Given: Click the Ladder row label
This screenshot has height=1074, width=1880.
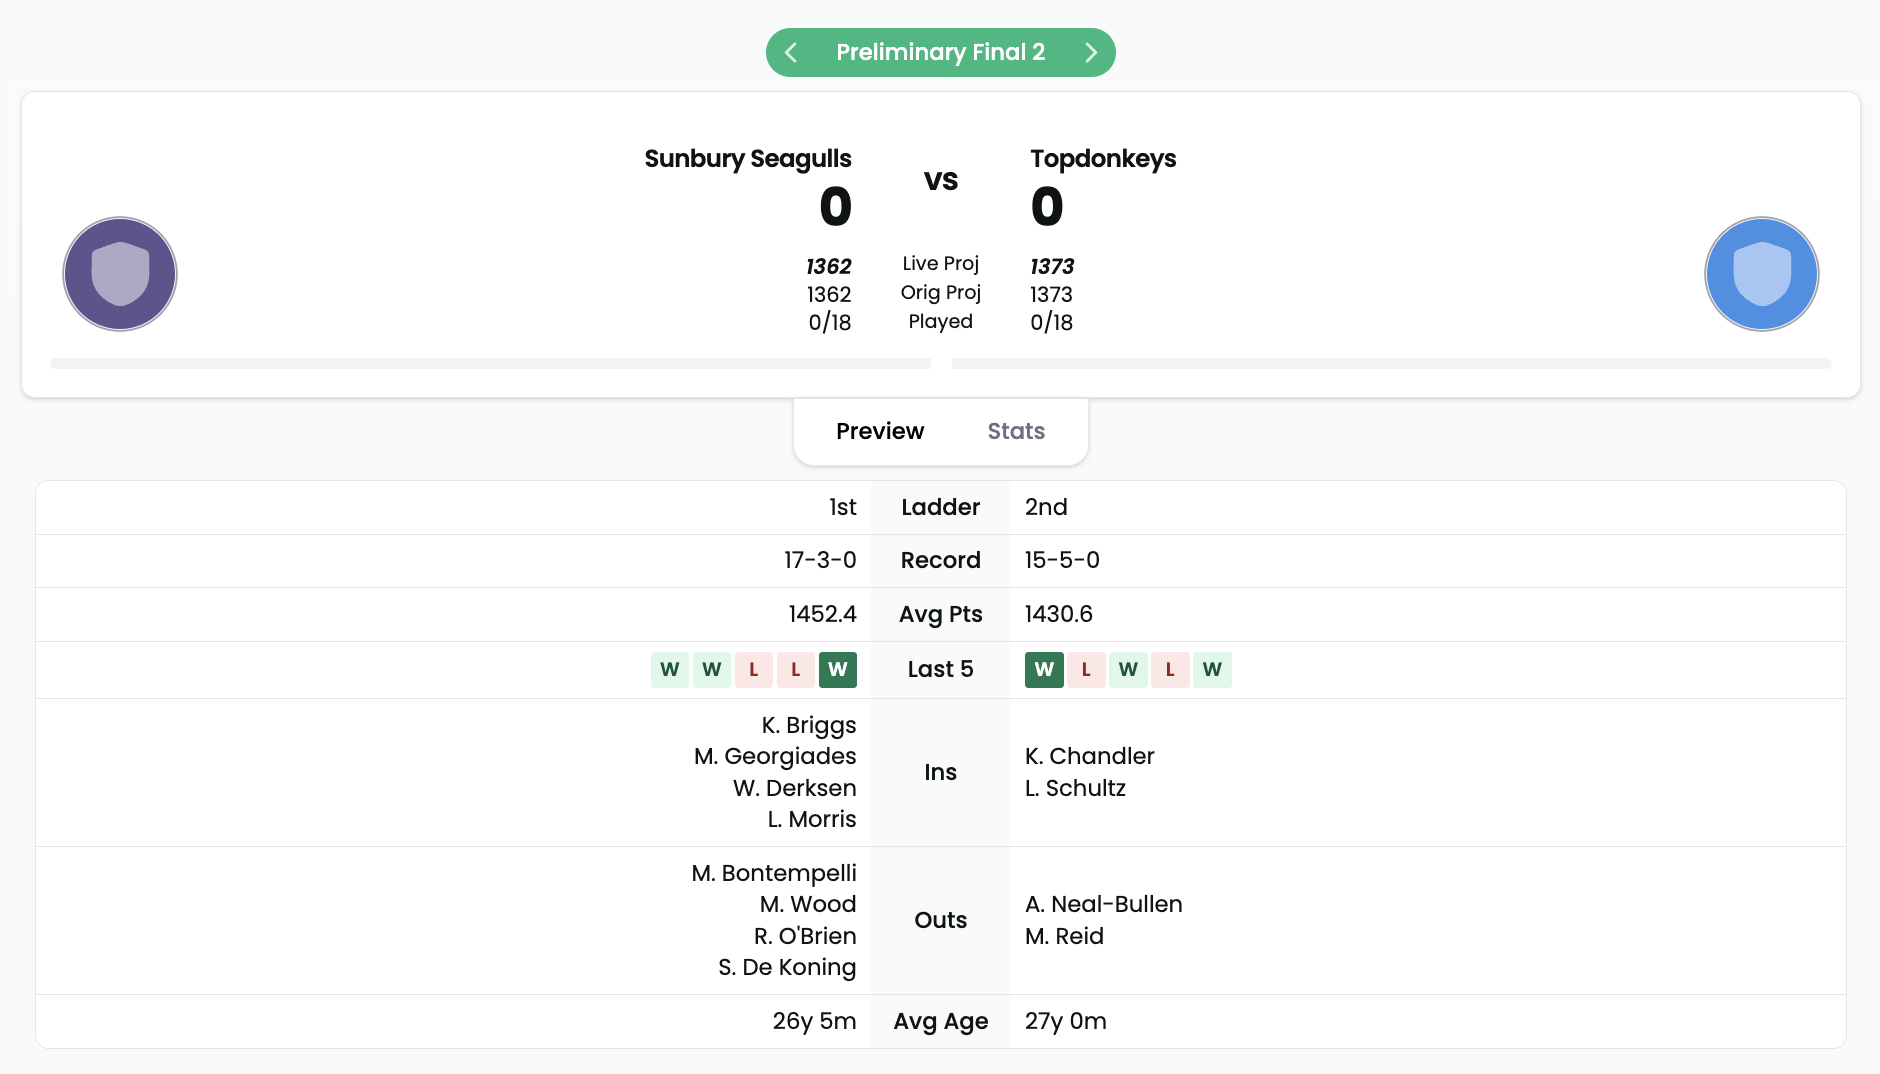Looking at the screenshot, I should [941, 507].
